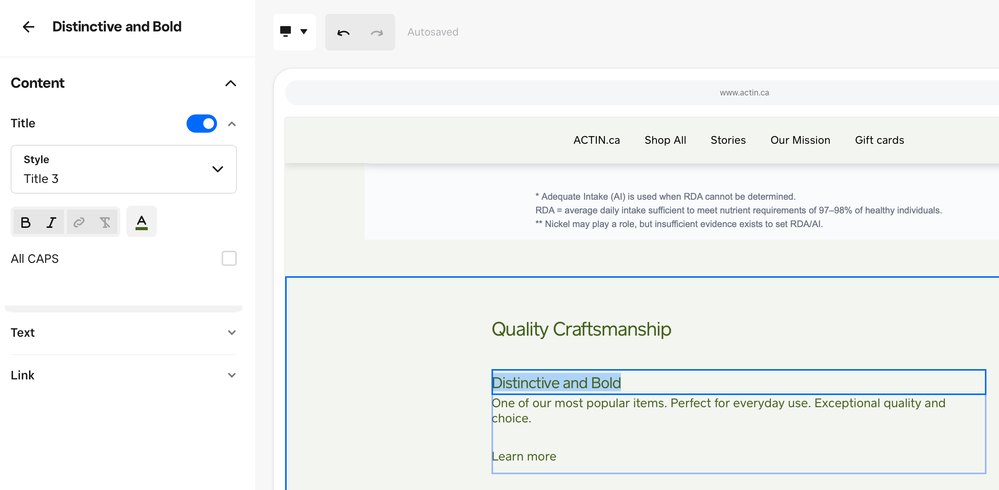Expand the Text section
Image resolution: width=999 pixels, height=490 pixels.
point(231,333)
